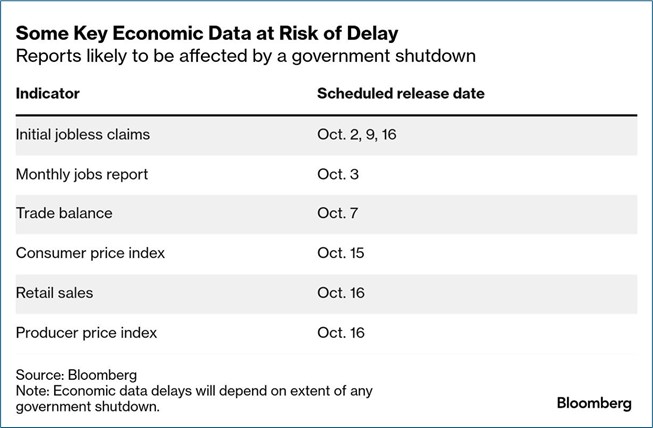Select the Indicator column header
Screen dimensions: 653x428
click(x=48, y=93)
